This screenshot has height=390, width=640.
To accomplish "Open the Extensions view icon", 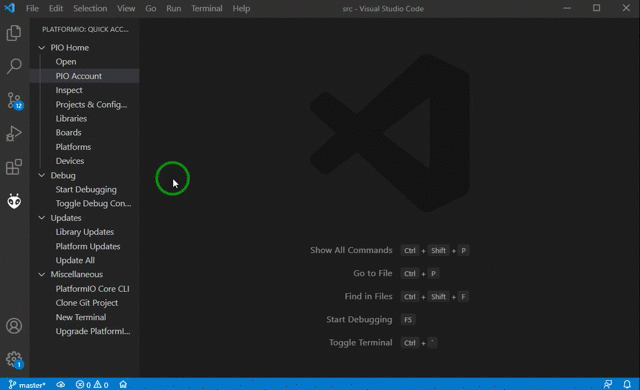I will click(x=14, y=167).
